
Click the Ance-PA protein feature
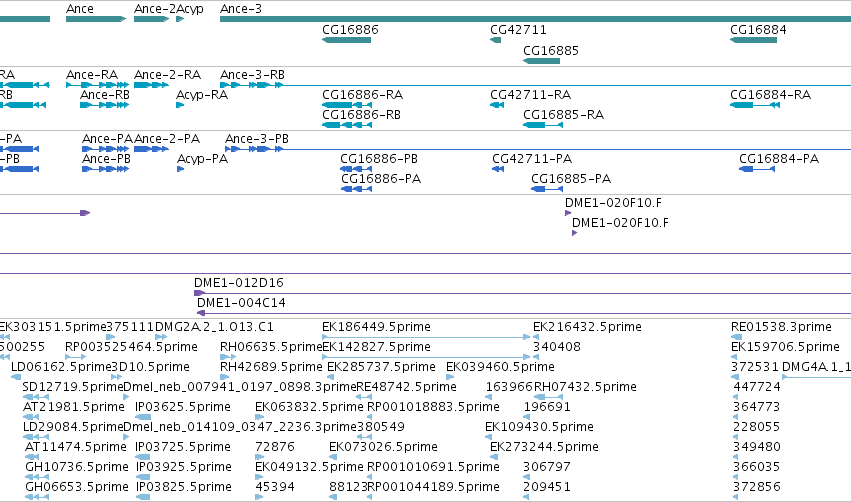pos(105,149)
